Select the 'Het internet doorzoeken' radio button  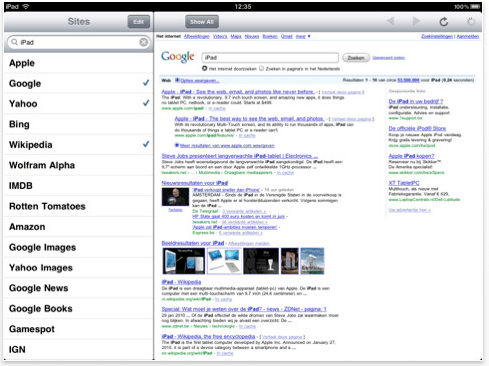coord(205,68)
